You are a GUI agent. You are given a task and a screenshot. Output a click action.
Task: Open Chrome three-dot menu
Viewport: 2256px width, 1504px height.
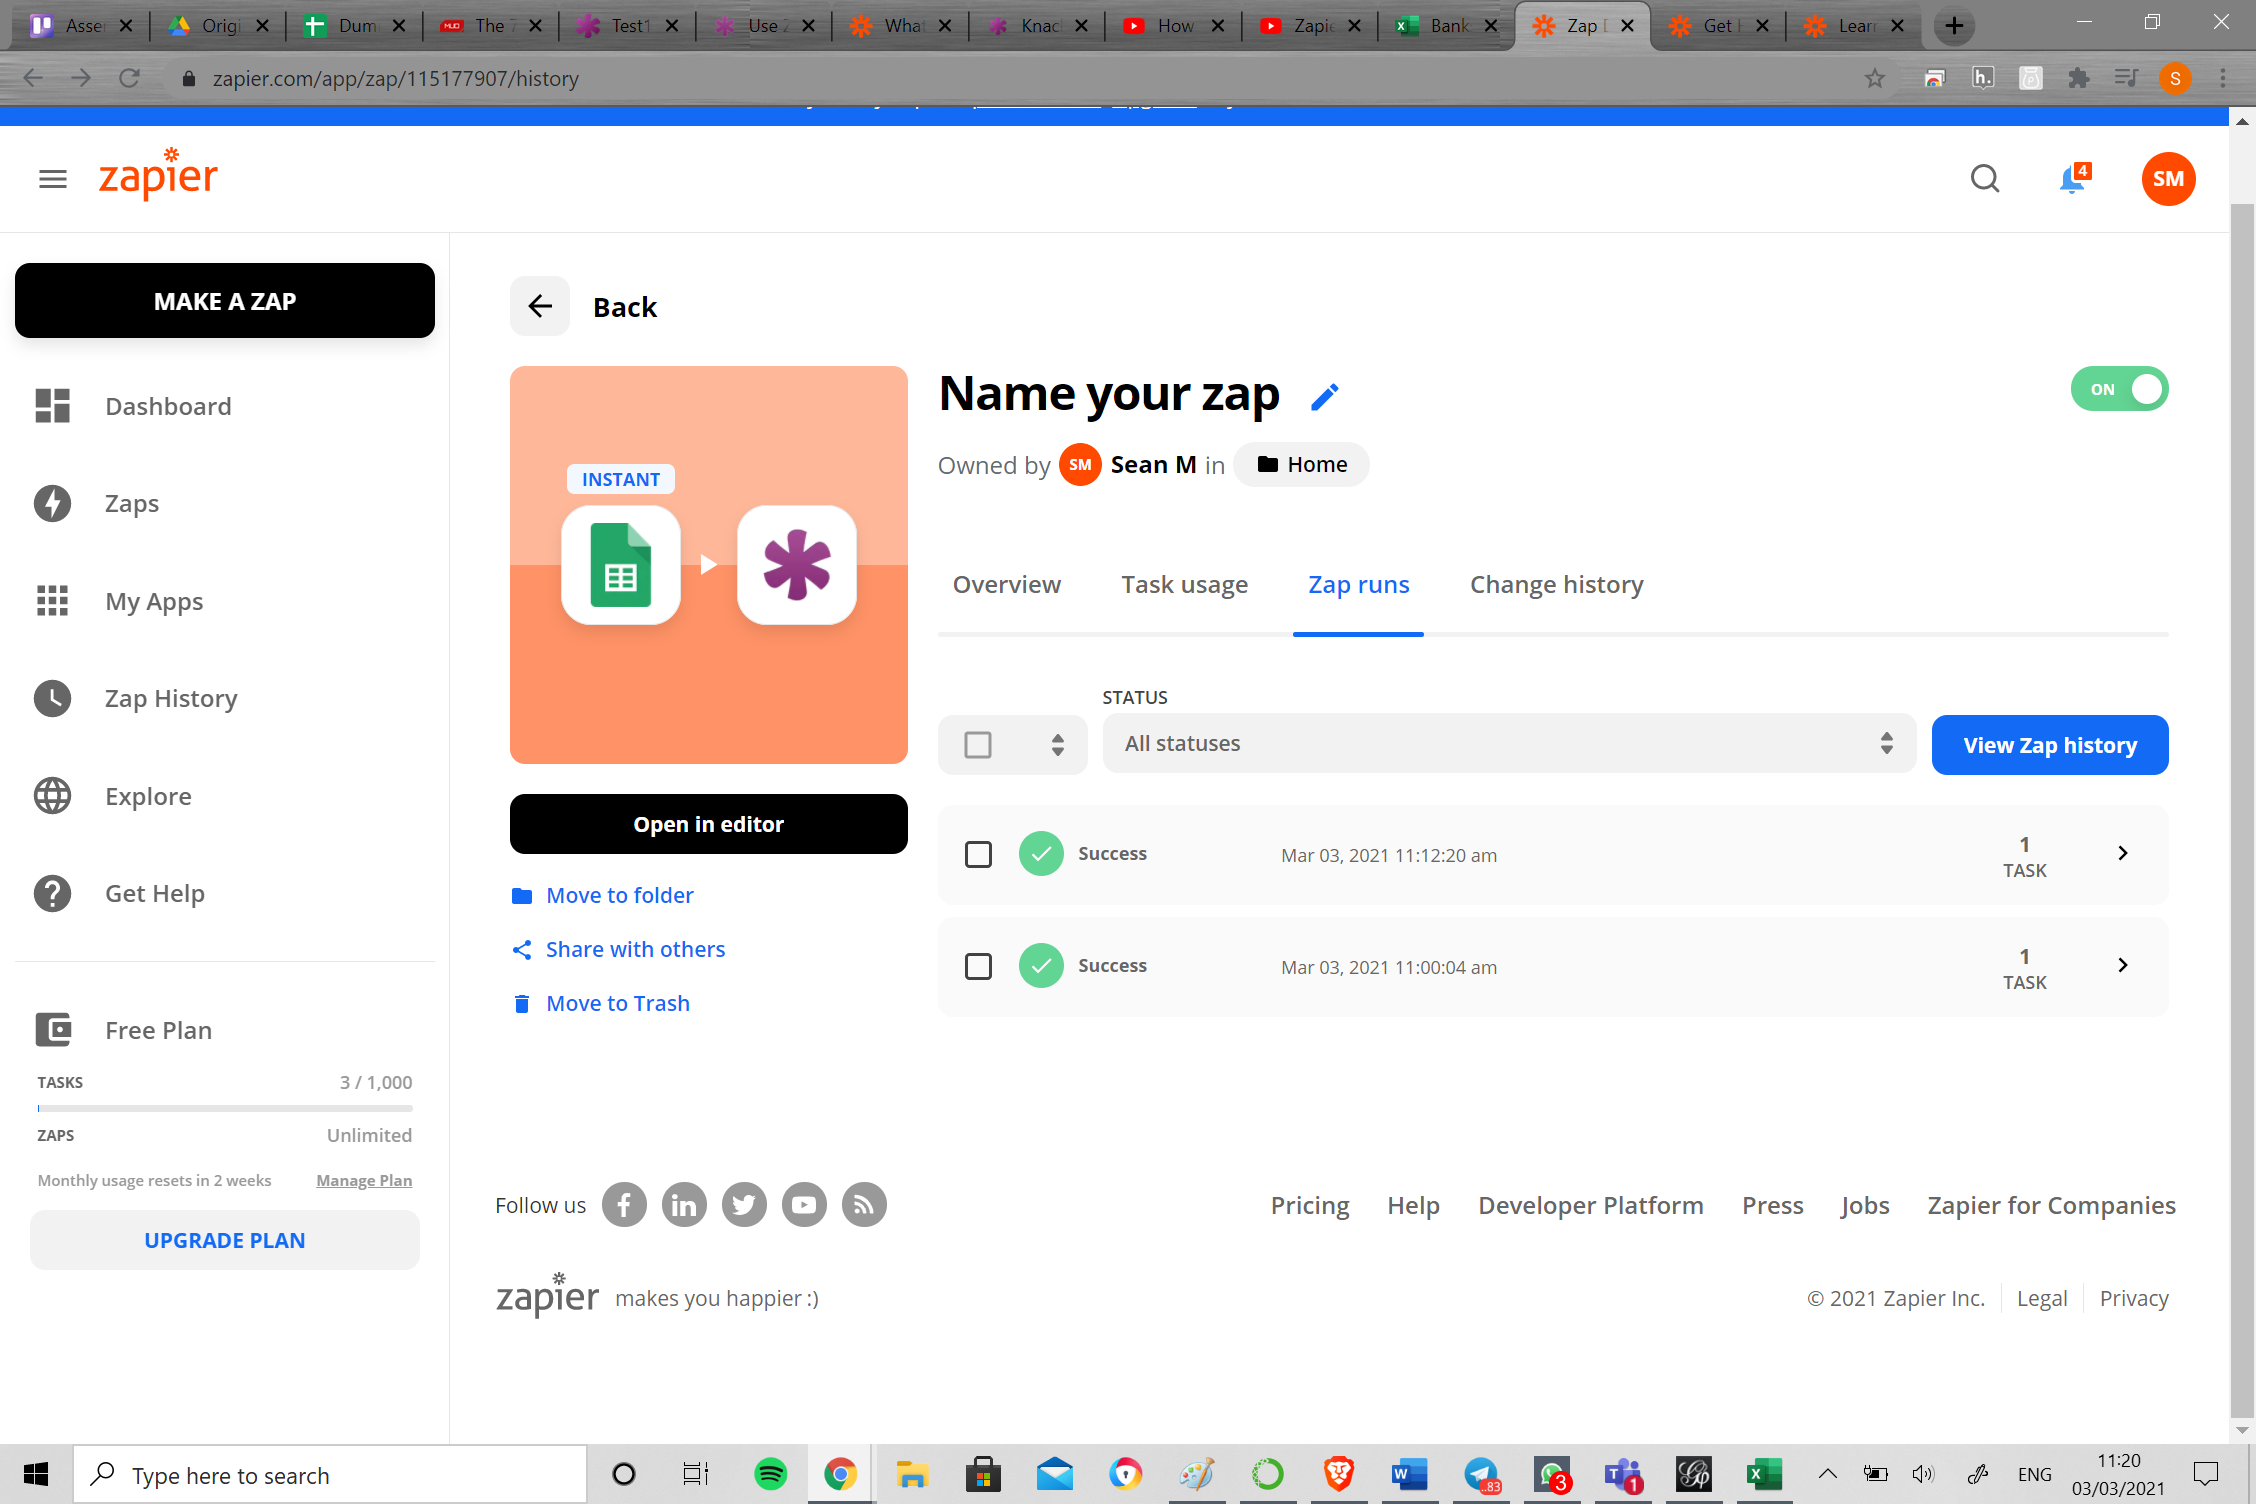click(2223, 78)
